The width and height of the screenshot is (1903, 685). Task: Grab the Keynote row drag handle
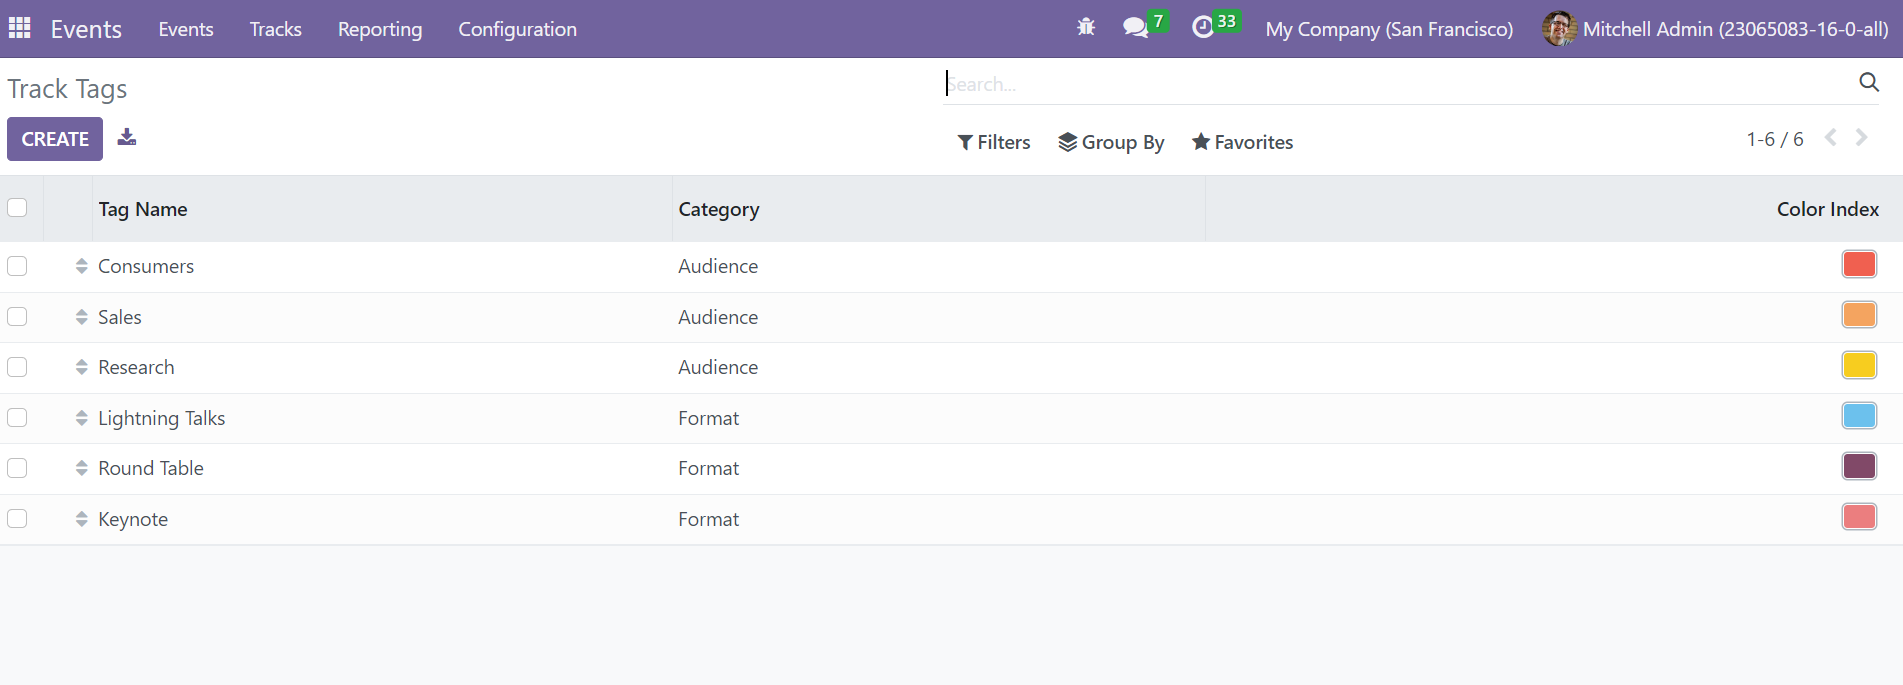pyautogui.click(x=82, y=519)
